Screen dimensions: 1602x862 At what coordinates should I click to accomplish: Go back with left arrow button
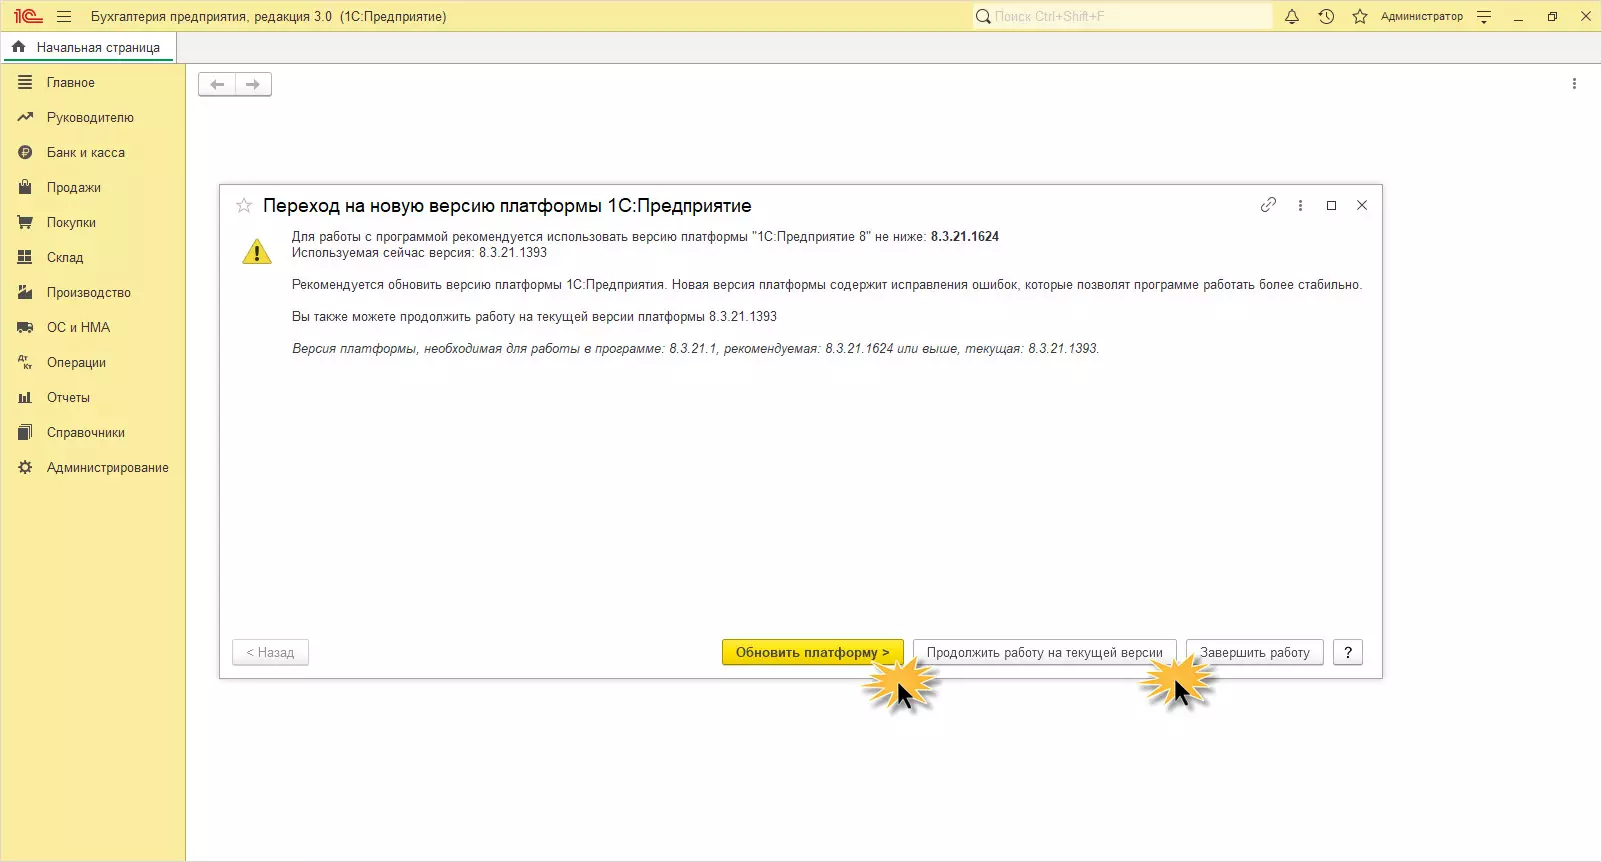point(217,84)
